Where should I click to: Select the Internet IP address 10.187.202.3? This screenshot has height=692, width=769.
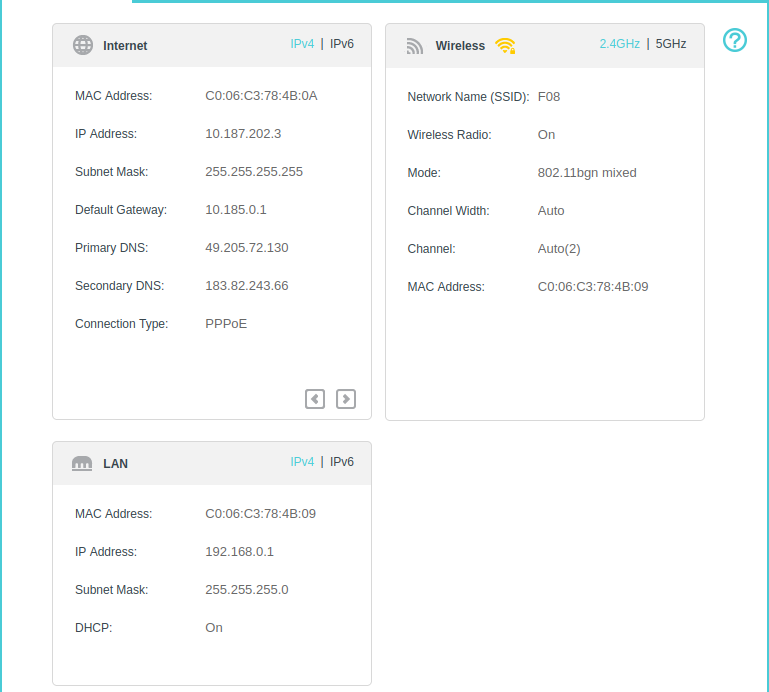(x=243, y=134)
